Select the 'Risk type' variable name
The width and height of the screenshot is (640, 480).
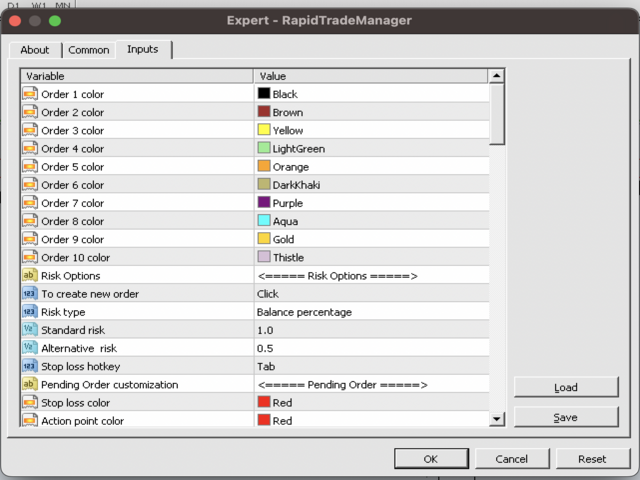click(63, 312)
